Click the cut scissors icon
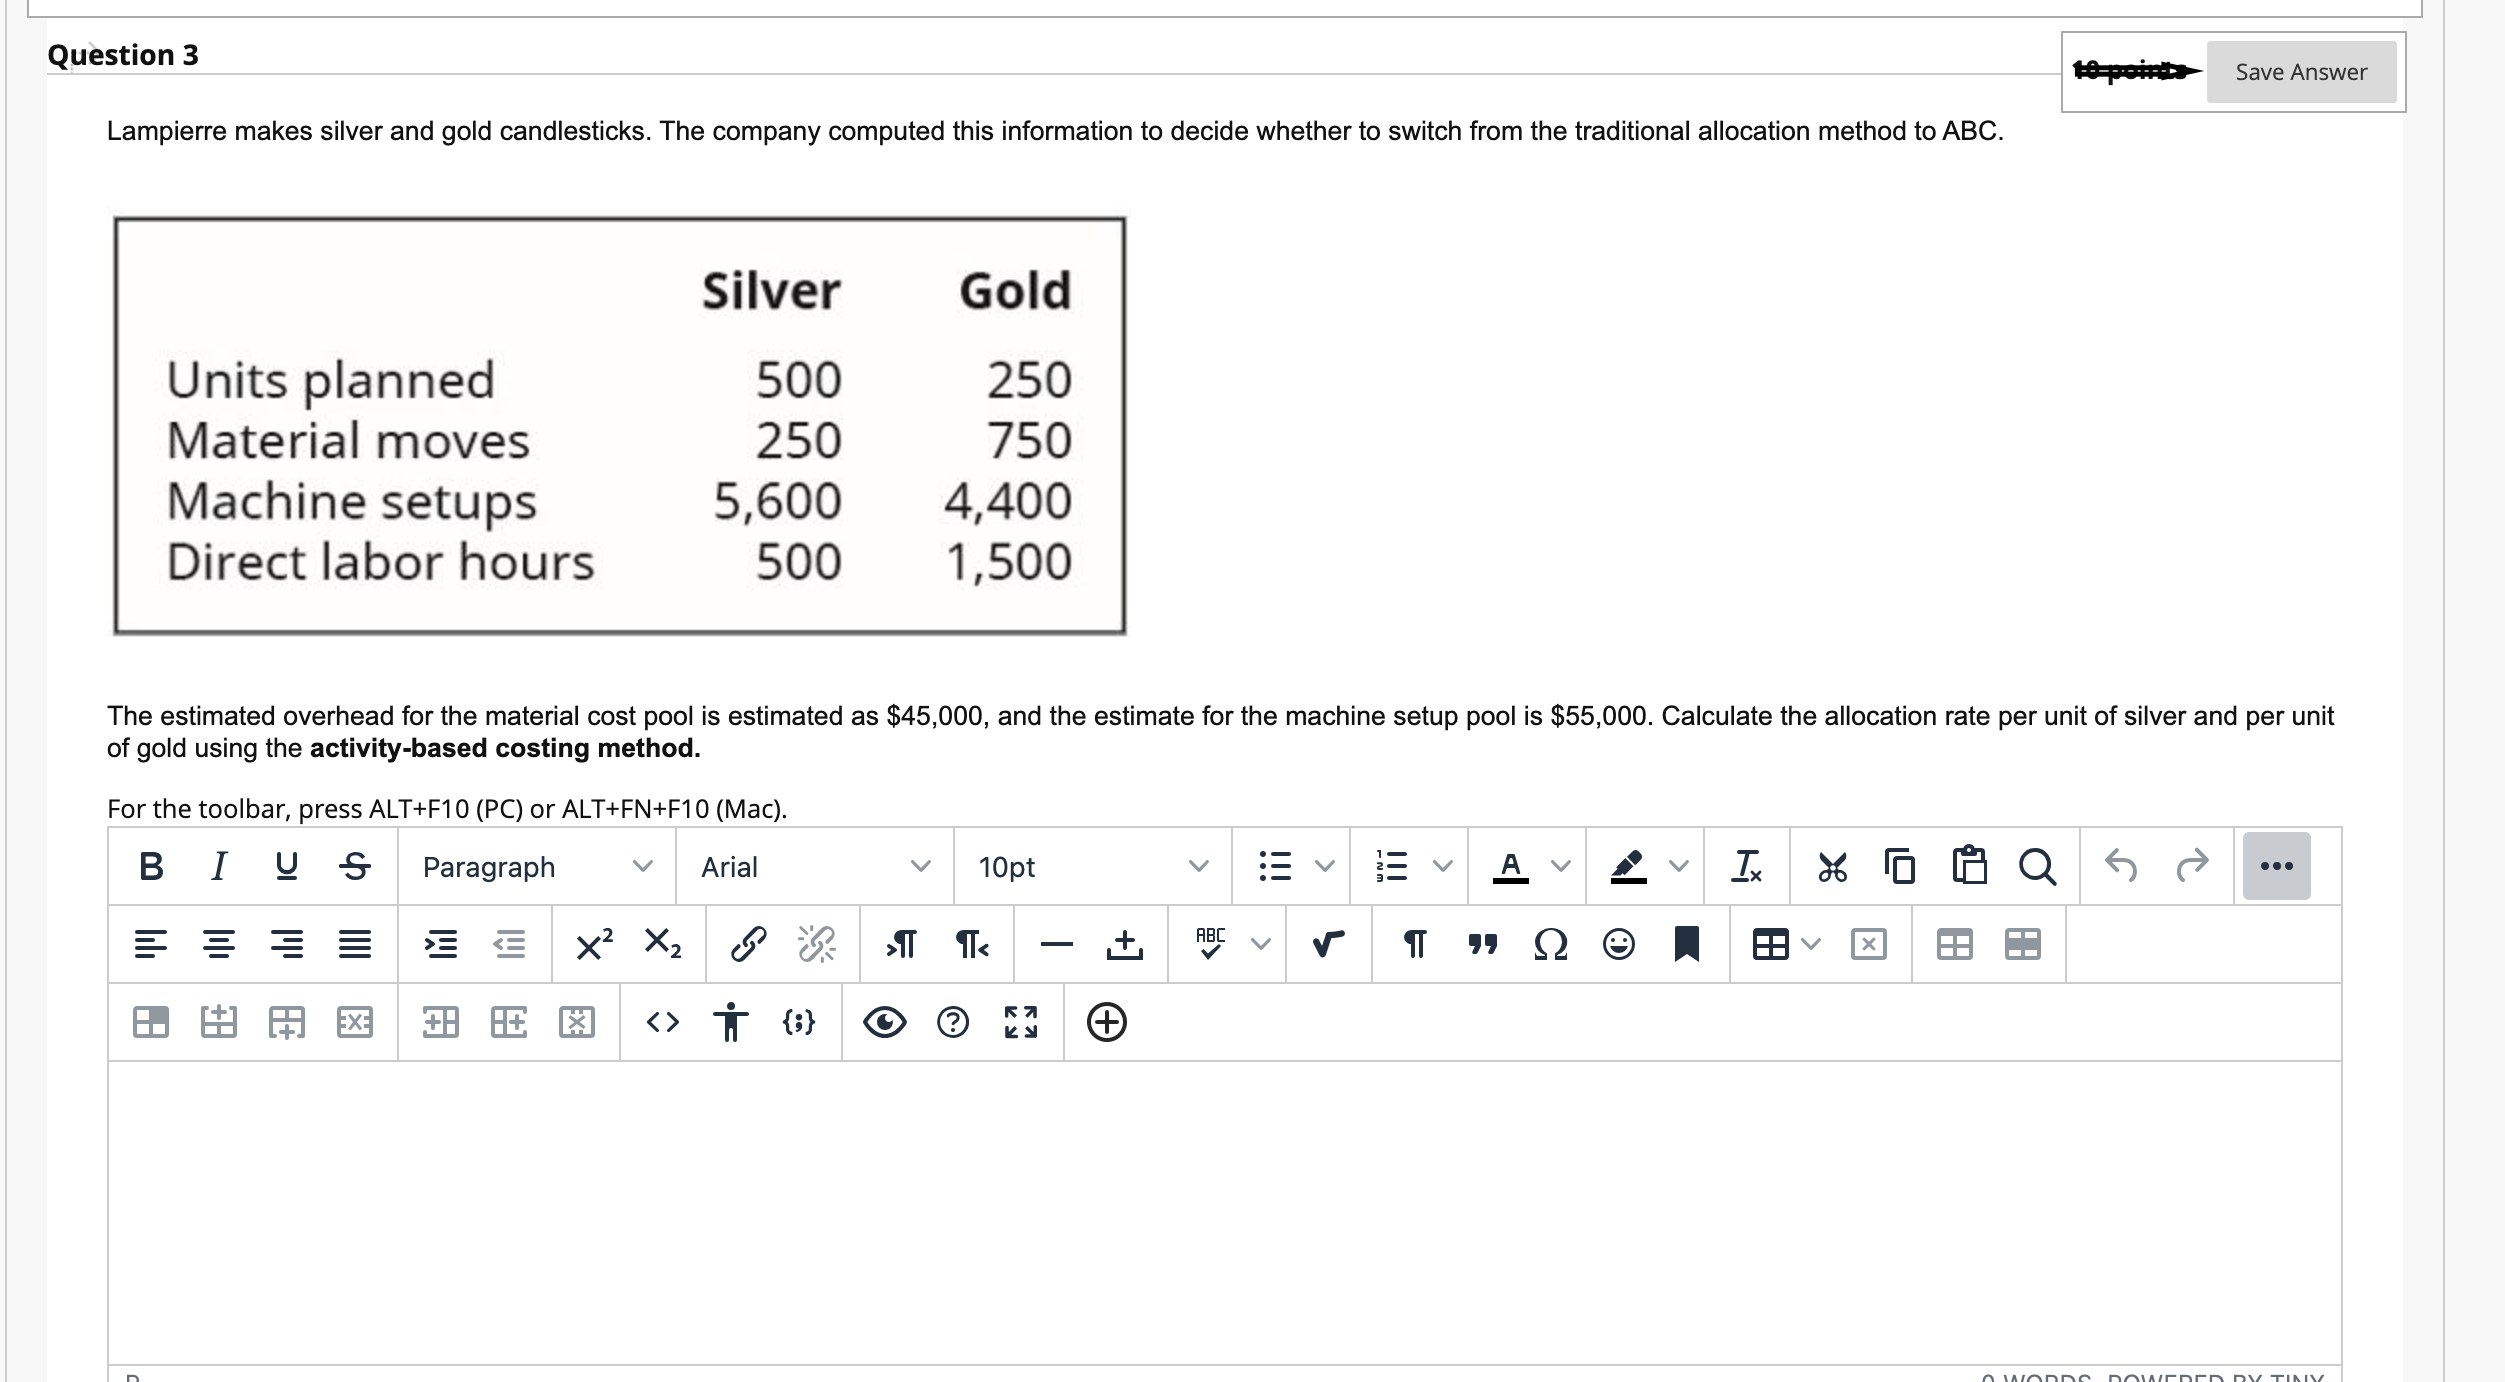The width and height of the screenshot is (2505, 1382). coord(1832,866)
